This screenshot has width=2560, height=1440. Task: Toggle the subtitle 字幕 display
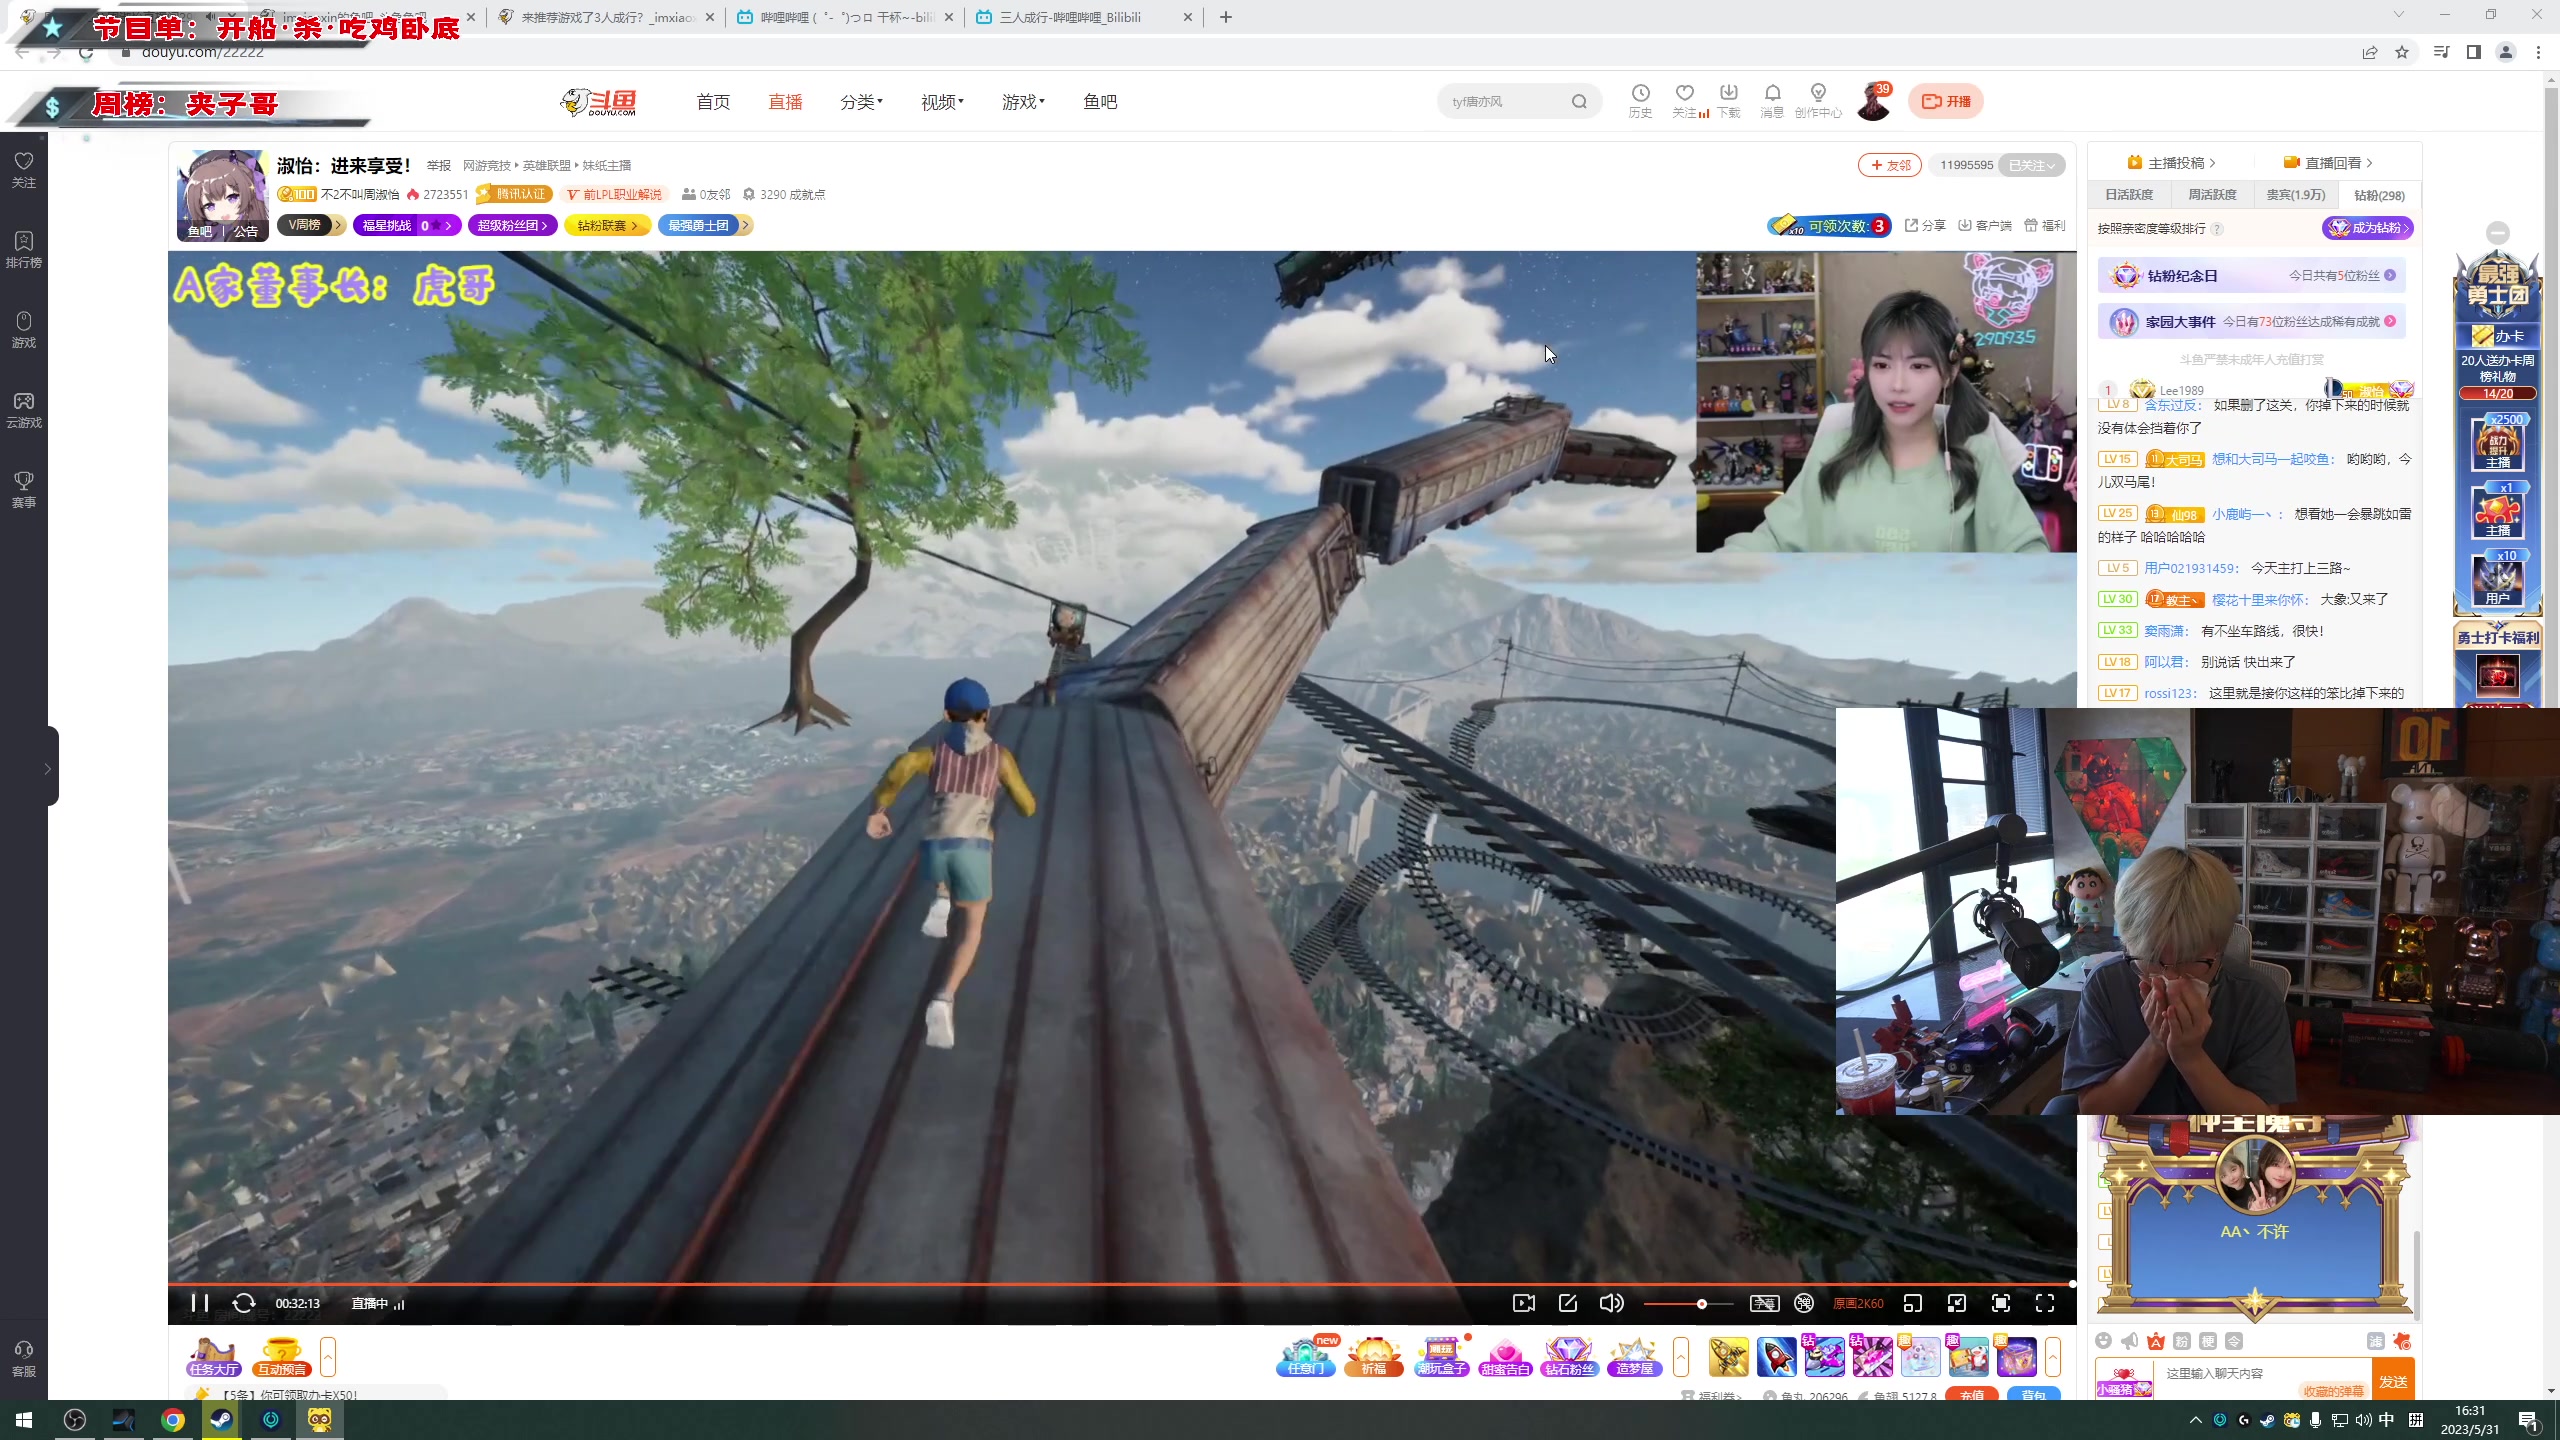pyautogui.click(x=1764, y=1303)
